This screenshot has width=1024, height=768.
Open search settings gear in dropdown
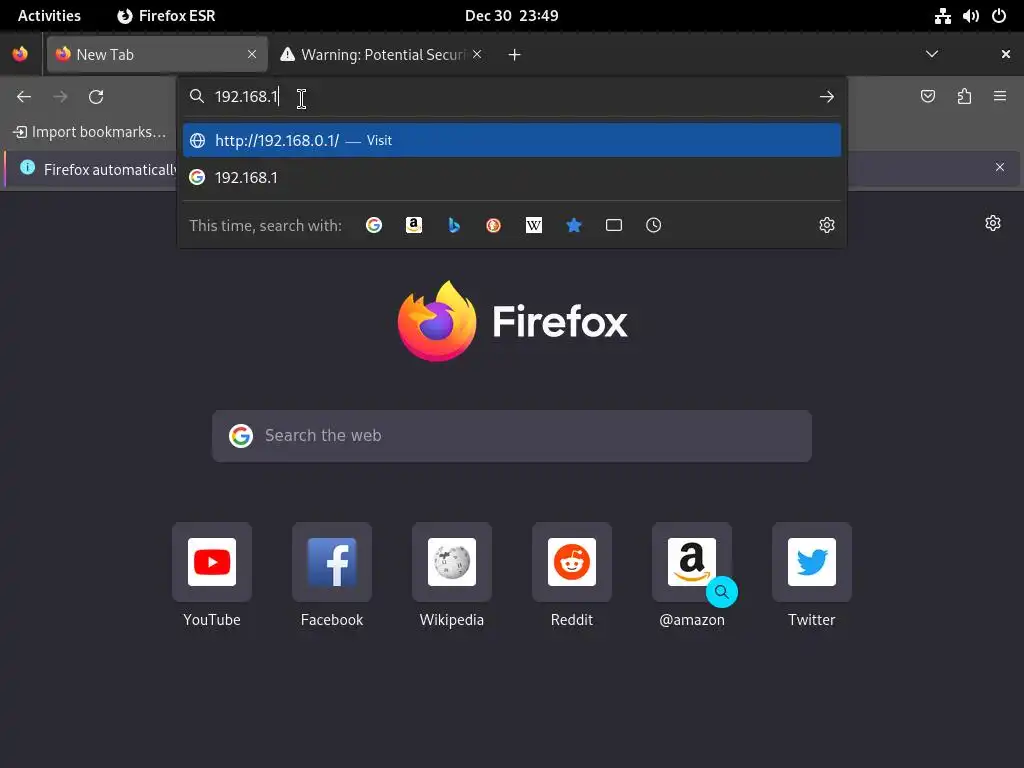point(827,225)
